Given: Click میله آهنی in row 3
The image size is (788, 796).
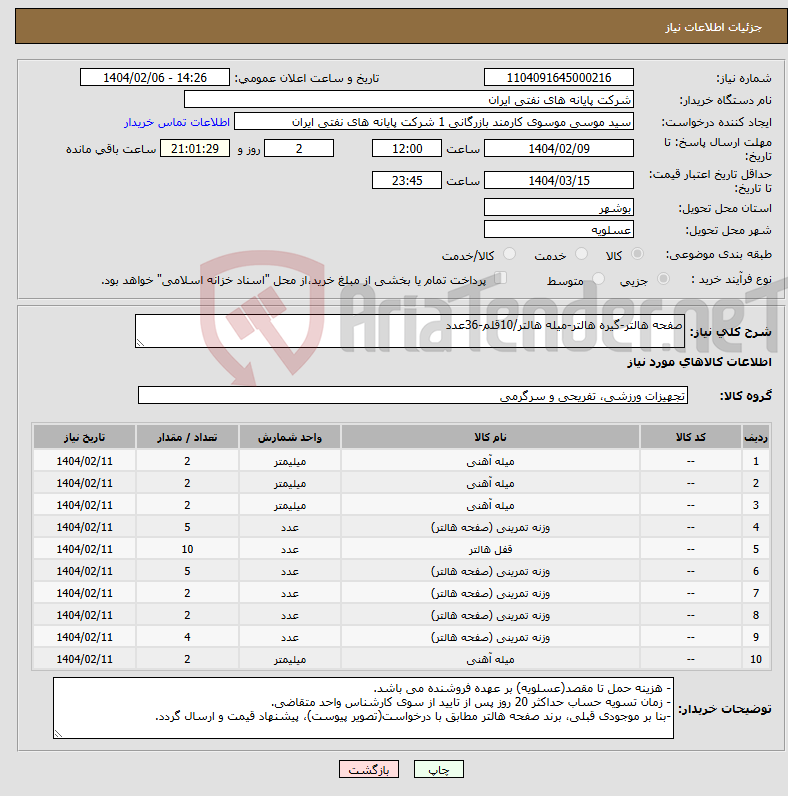Looking at the screenshot, I should [490, 505].
